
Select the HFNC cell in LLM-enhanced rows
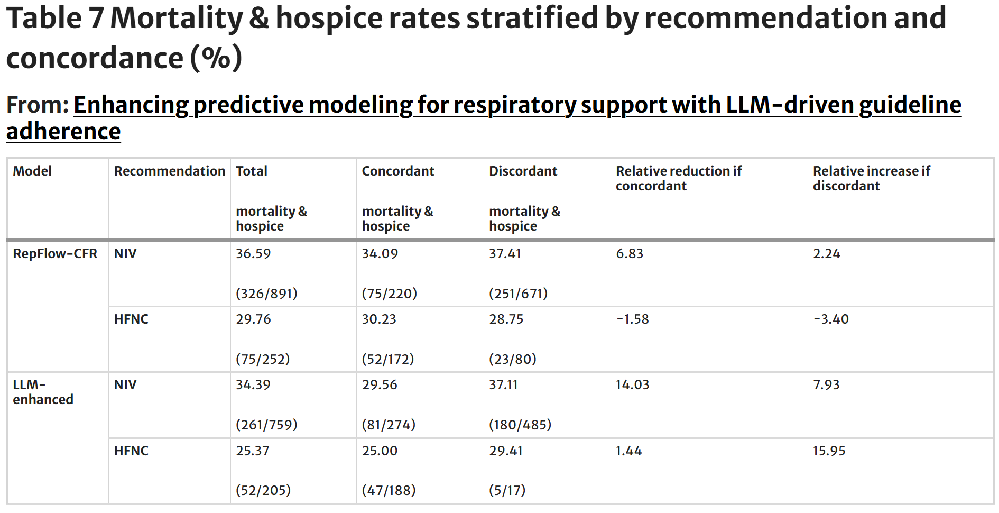point(131,450)
